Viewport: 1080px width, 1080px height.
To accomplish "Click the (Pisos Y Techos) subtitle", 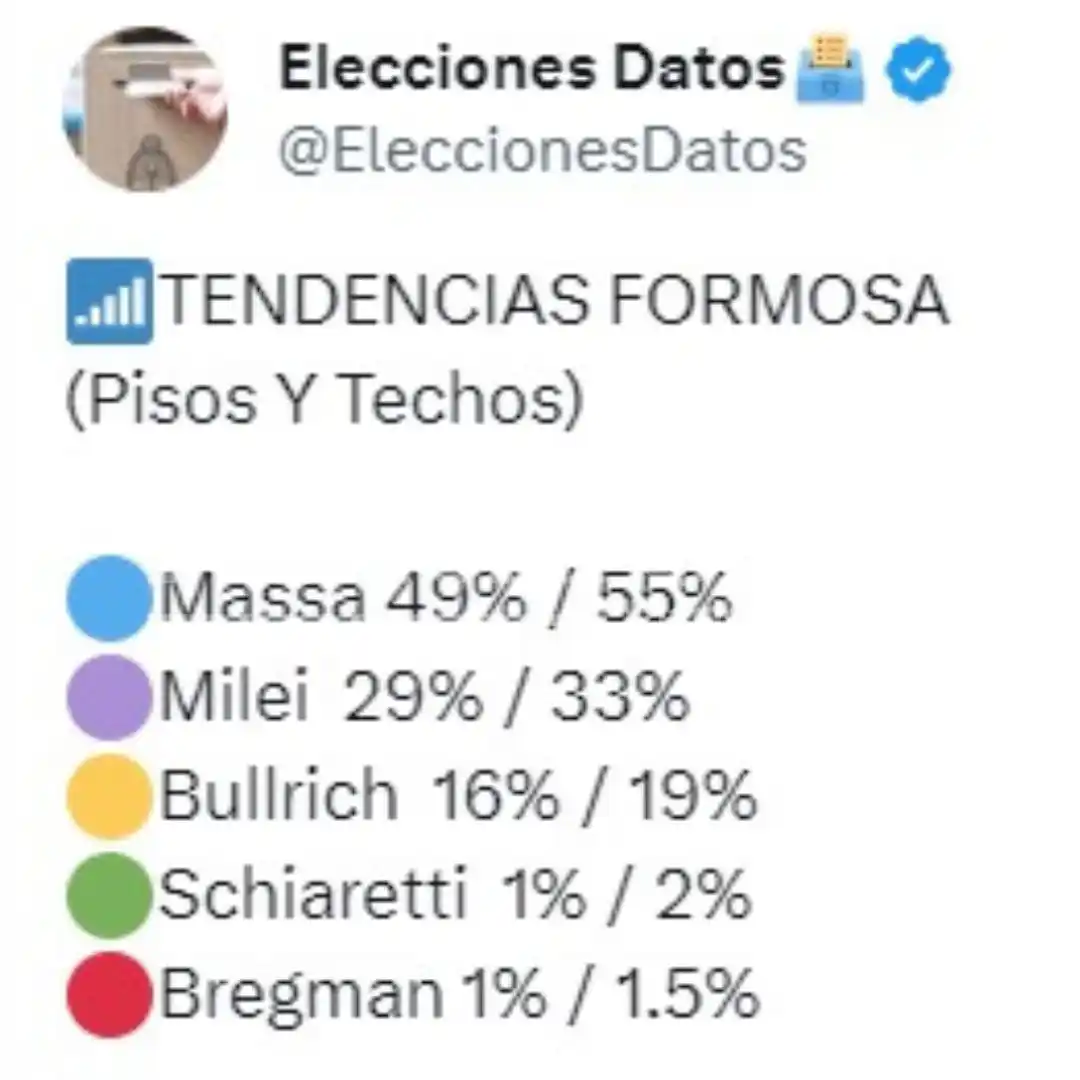I will [324, 400].
